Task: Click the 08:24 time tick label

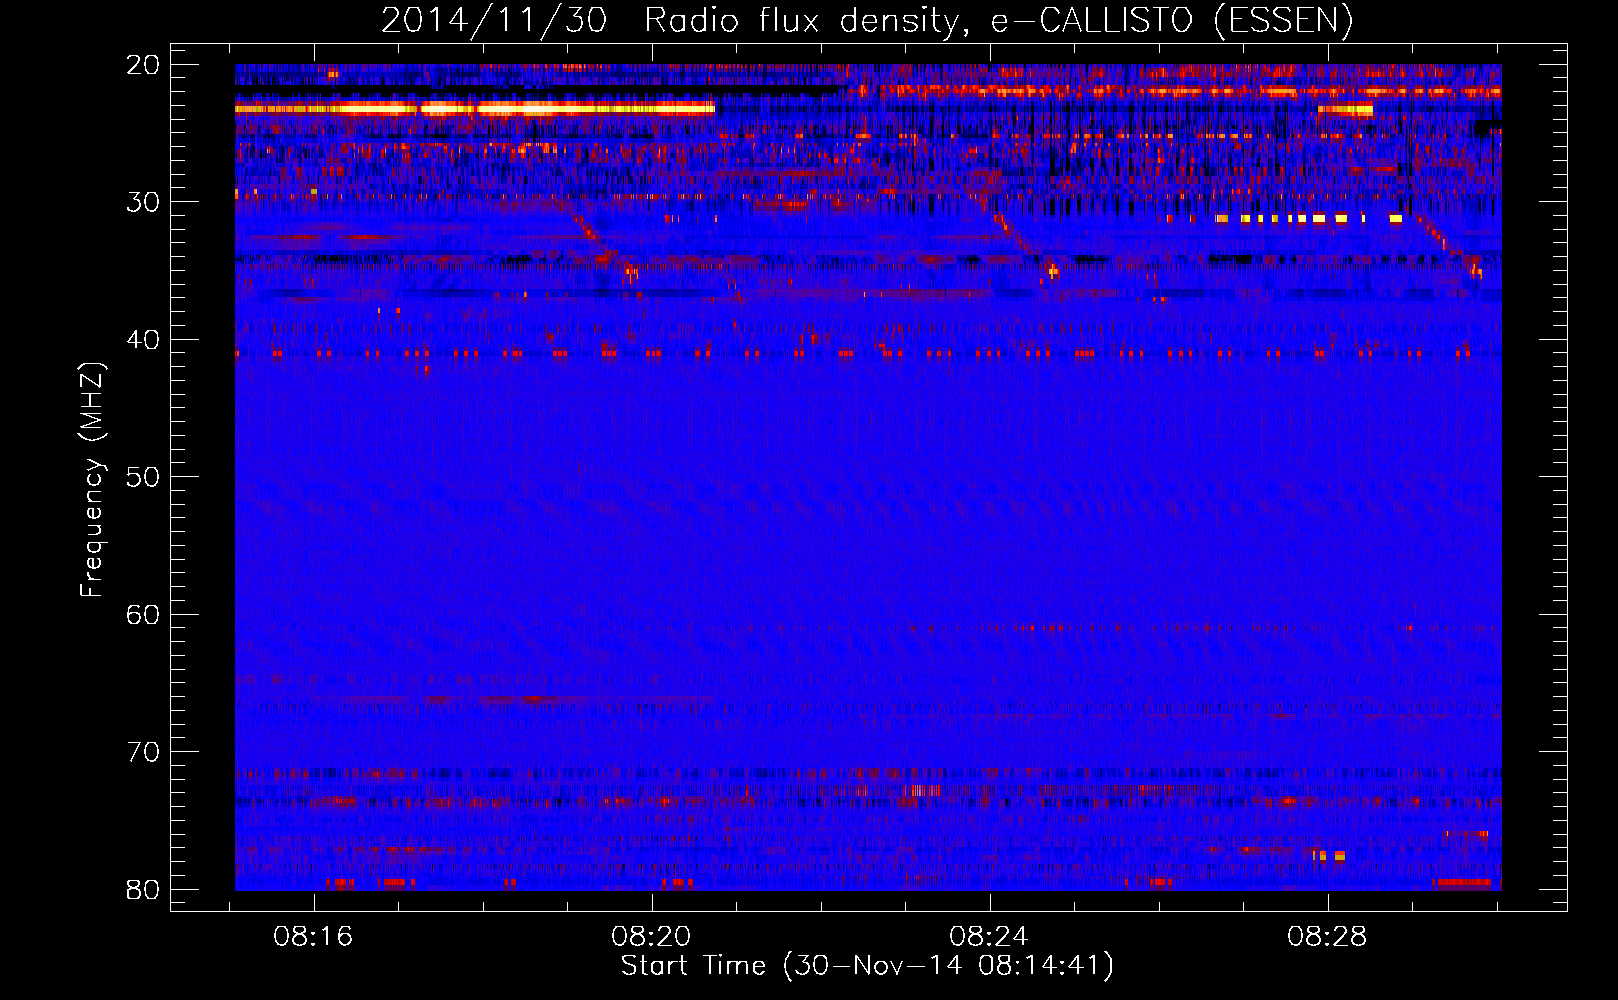Action: click(989, 937)
